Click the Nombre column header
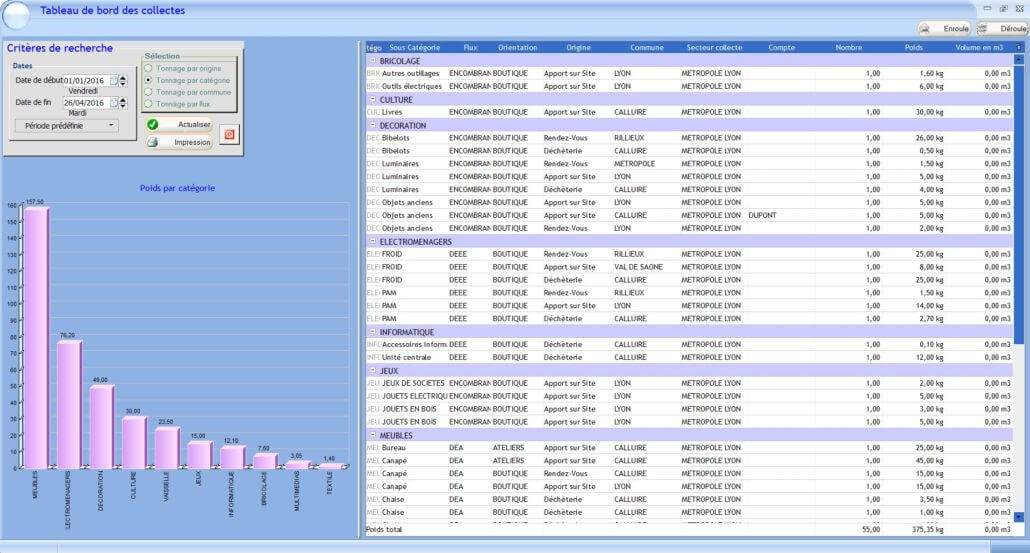1030x553 pixels. 848,47
